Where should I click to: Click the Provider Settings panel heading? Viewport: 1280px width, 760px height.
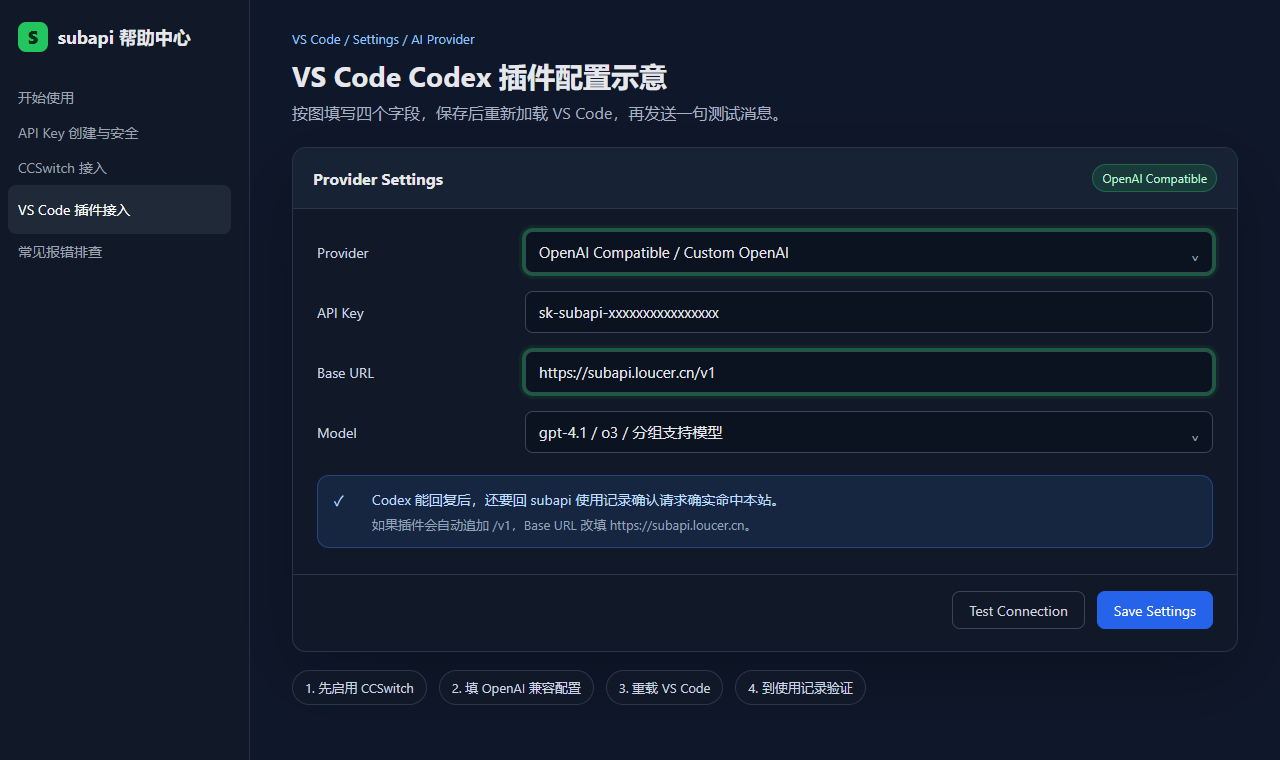pyautogui.click(x=378, y=180)
